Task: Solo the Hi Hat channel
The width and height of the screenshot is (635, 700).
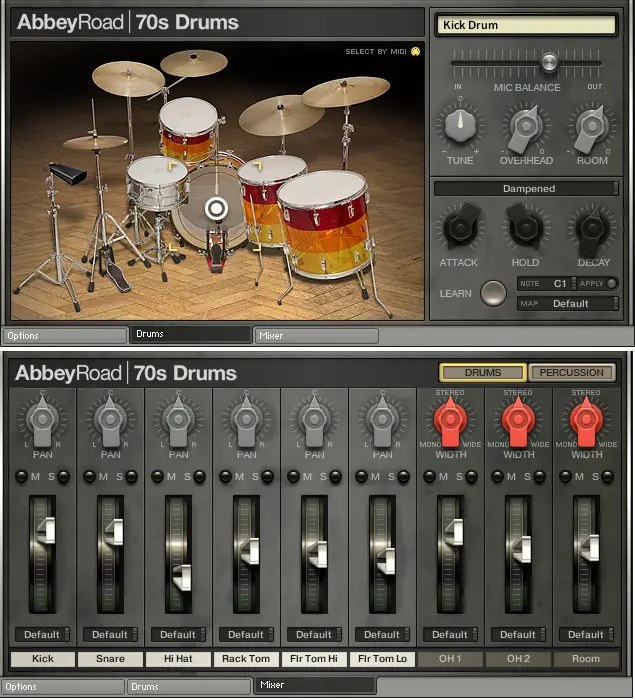Action: (199, 476)
